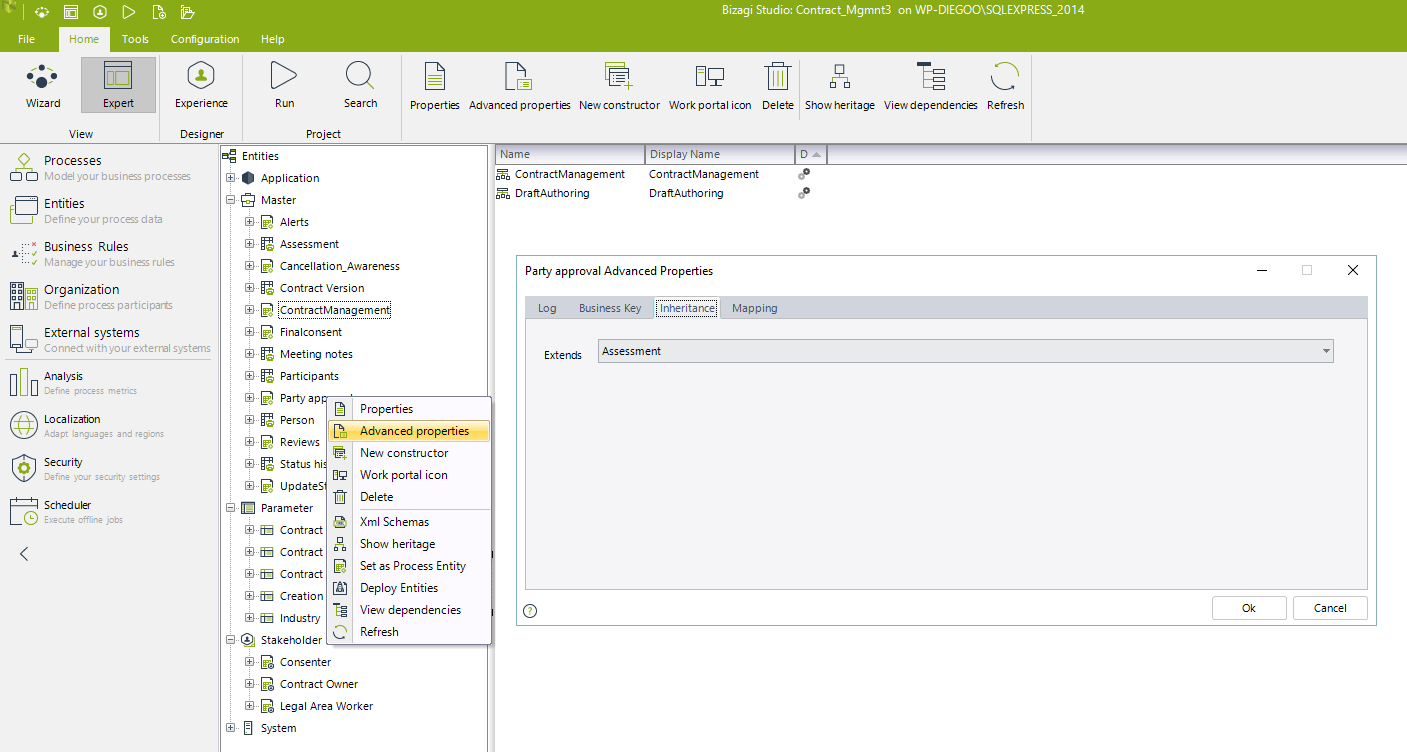
Task: Open the Processes module
Action: coord(110,167)
